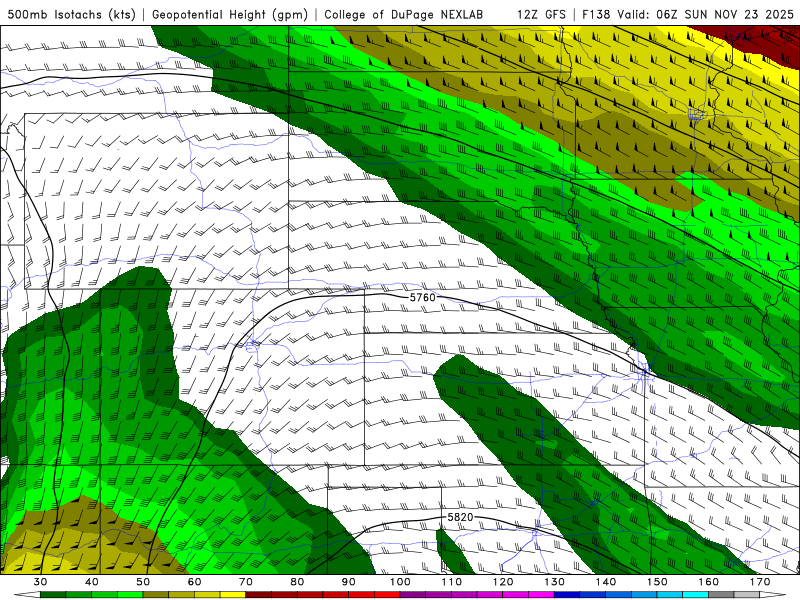The width and height of the screenshot is (800, 600).
Task: Click the dark gray swatch in the color bar
Action: (721, 595)
